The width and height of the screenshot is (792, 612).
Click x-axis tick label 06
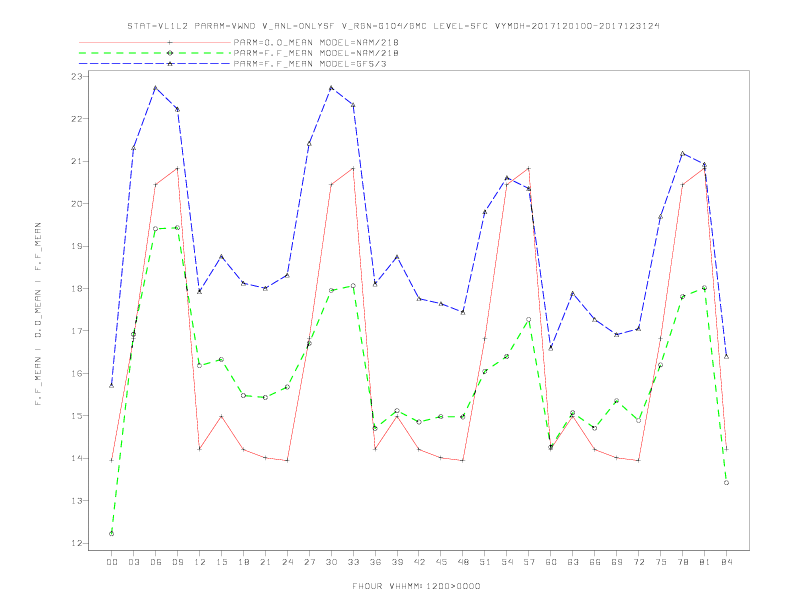point(156,562)
